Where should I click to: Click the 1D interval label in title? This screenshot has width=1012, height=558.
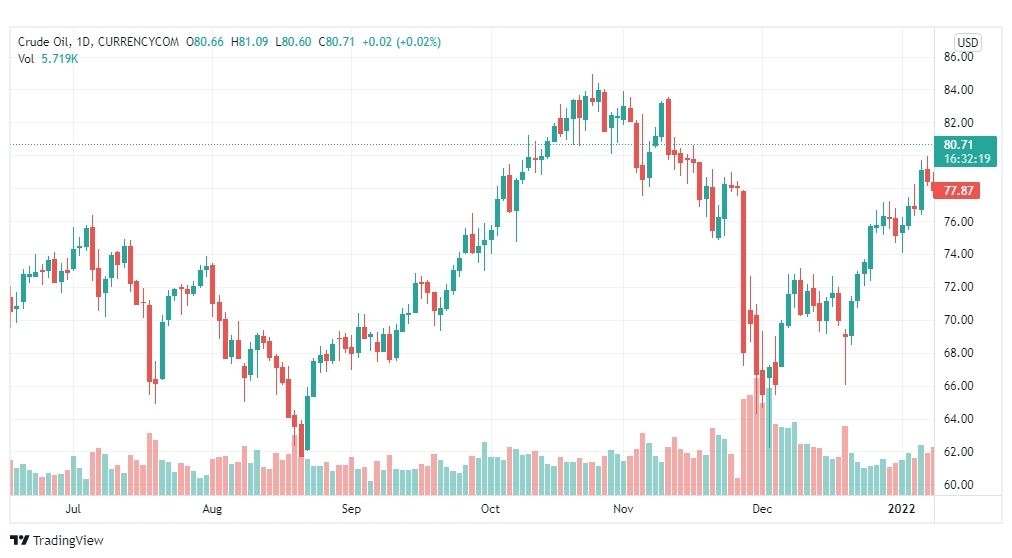click(84, 42)
